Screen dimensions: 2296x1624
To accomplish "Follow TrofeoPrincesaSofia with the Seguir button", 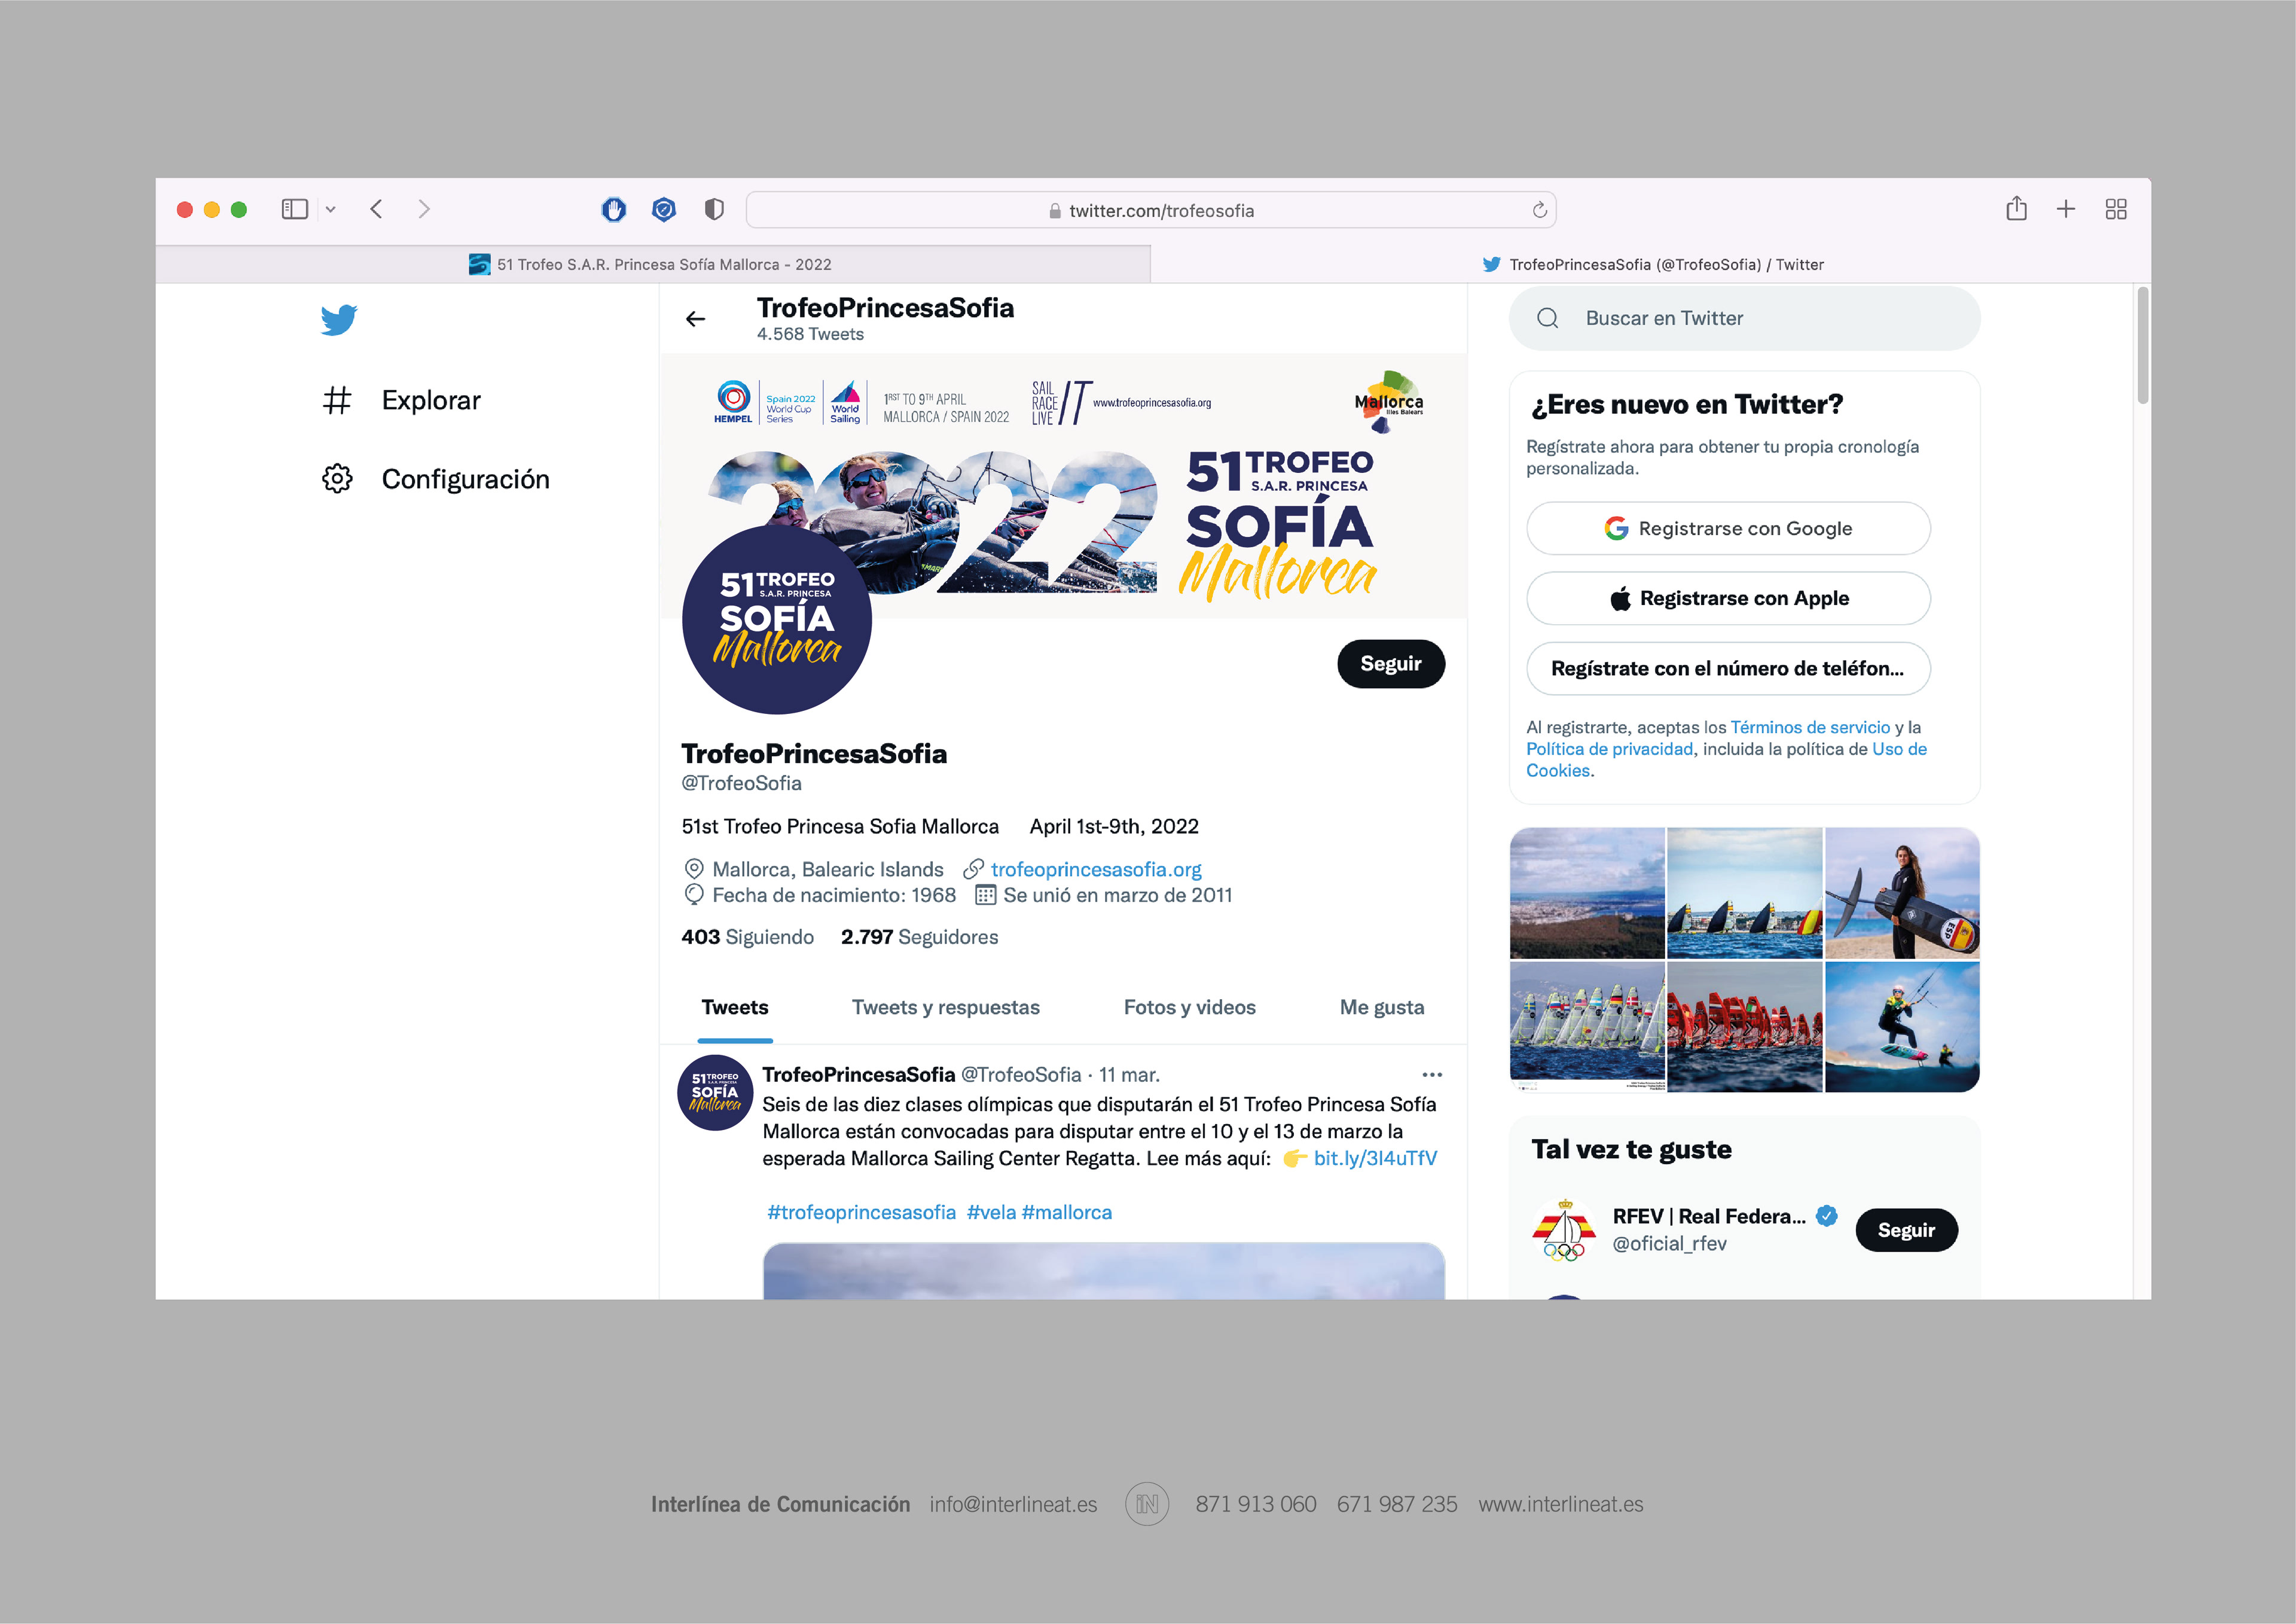I will tap(1390, 664).
